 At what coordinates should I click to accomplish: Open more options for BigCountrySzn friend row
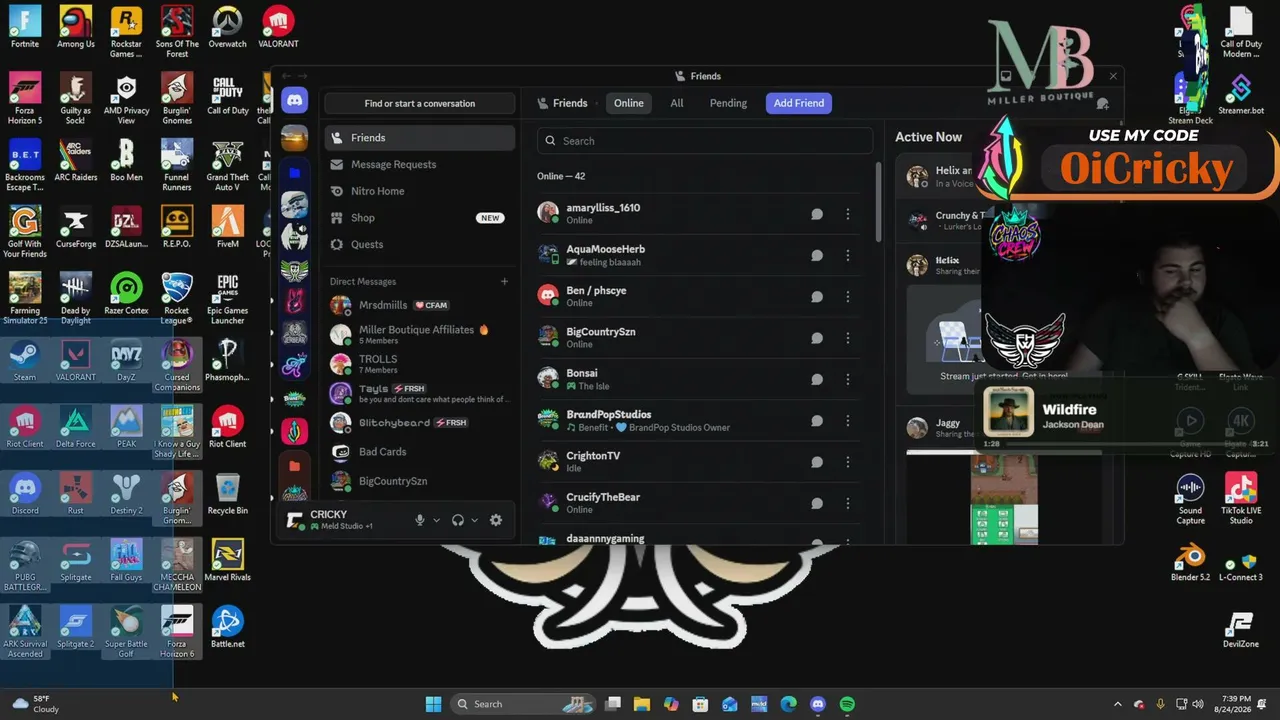[x=848, y=338]
